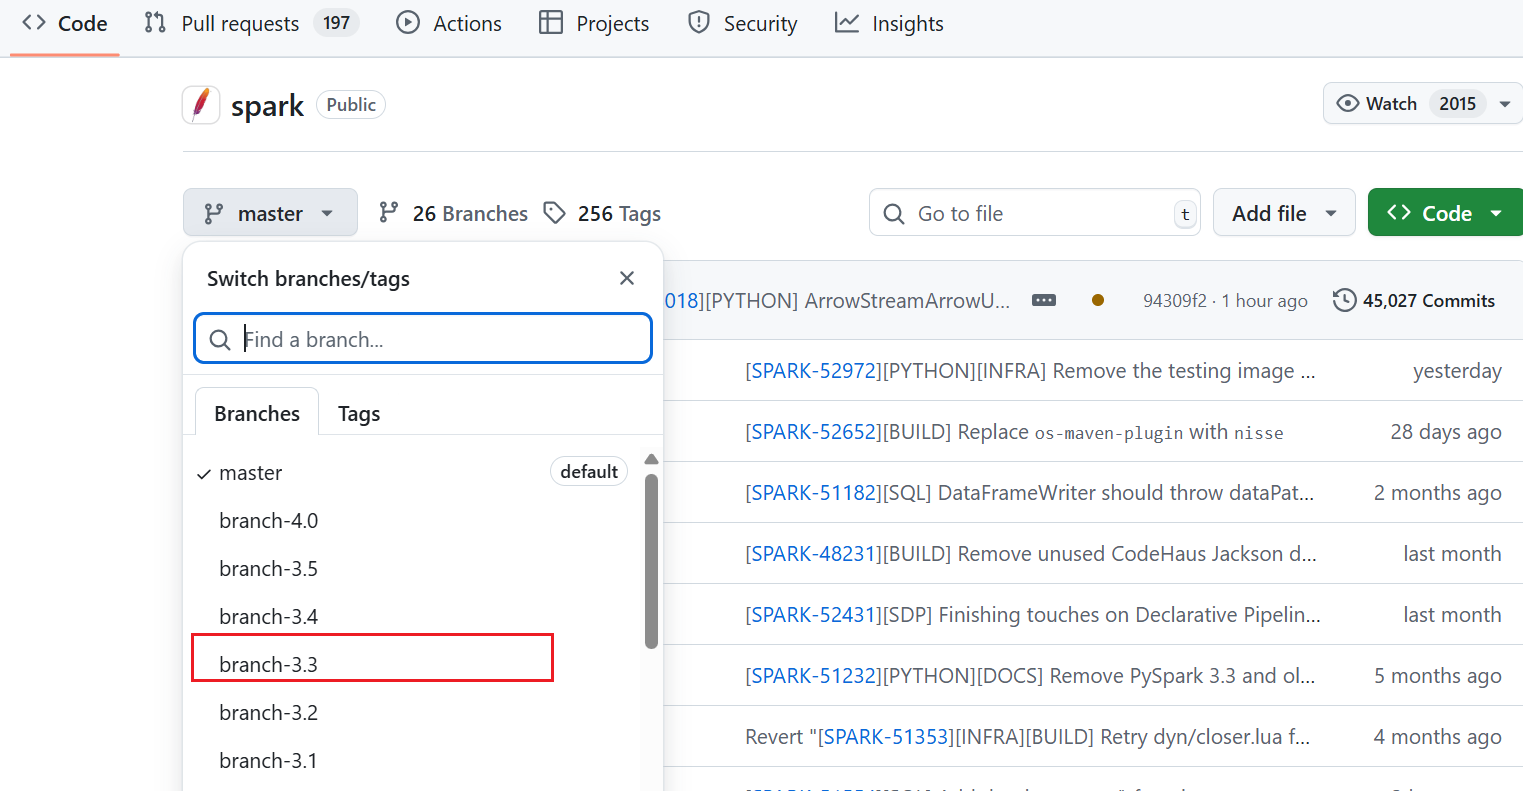
Task: Expand the Watch dropdown arrow
Action: [x=1505, y=104]
